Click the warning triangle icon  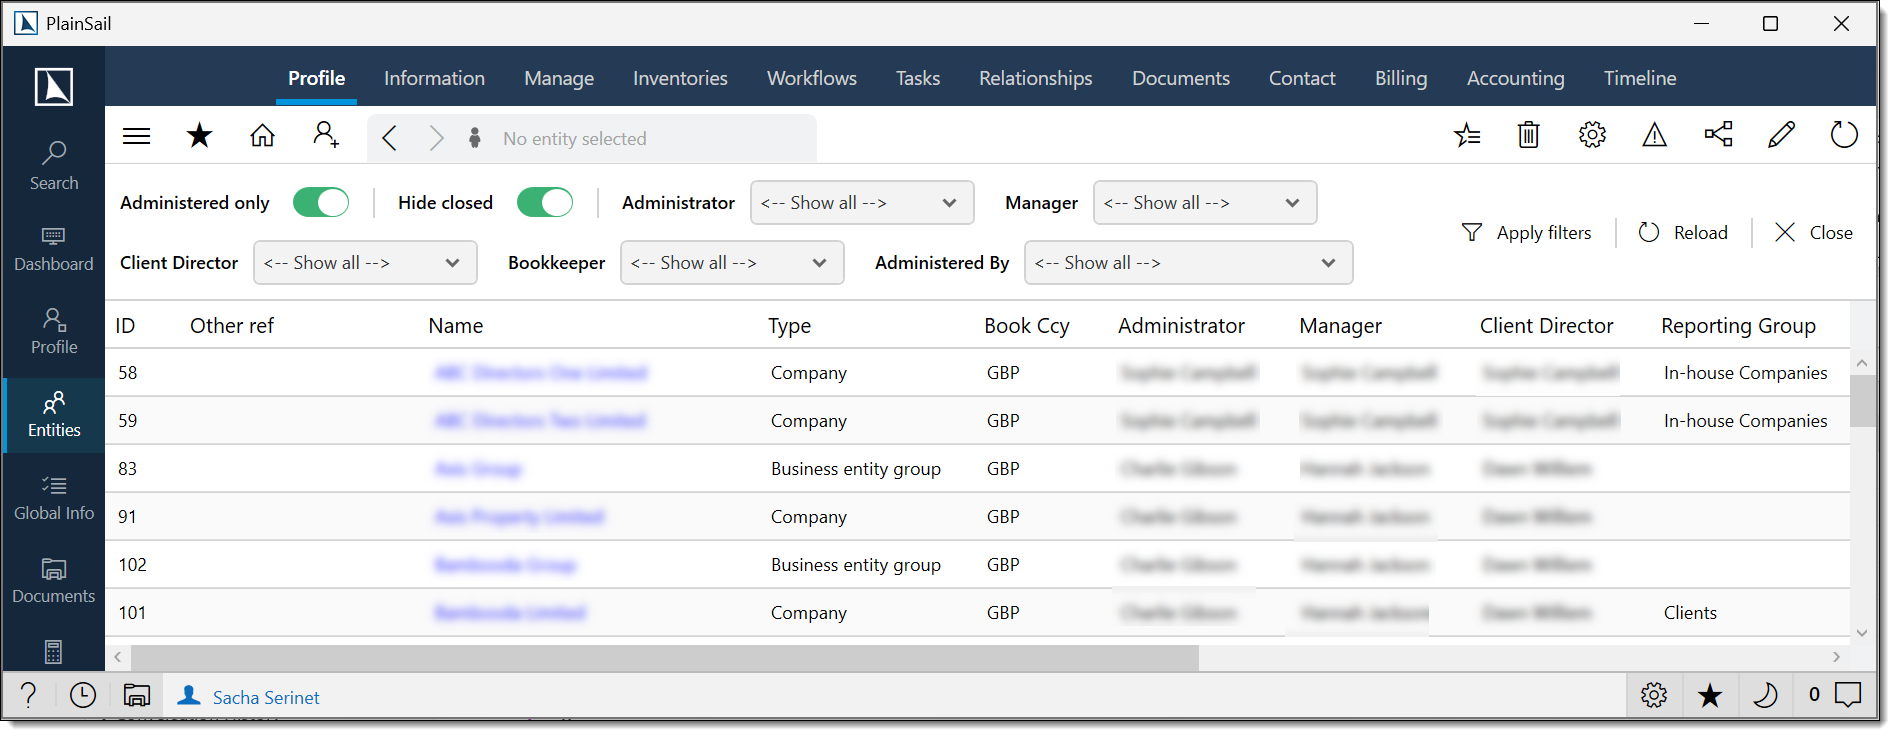point(1655,135)
